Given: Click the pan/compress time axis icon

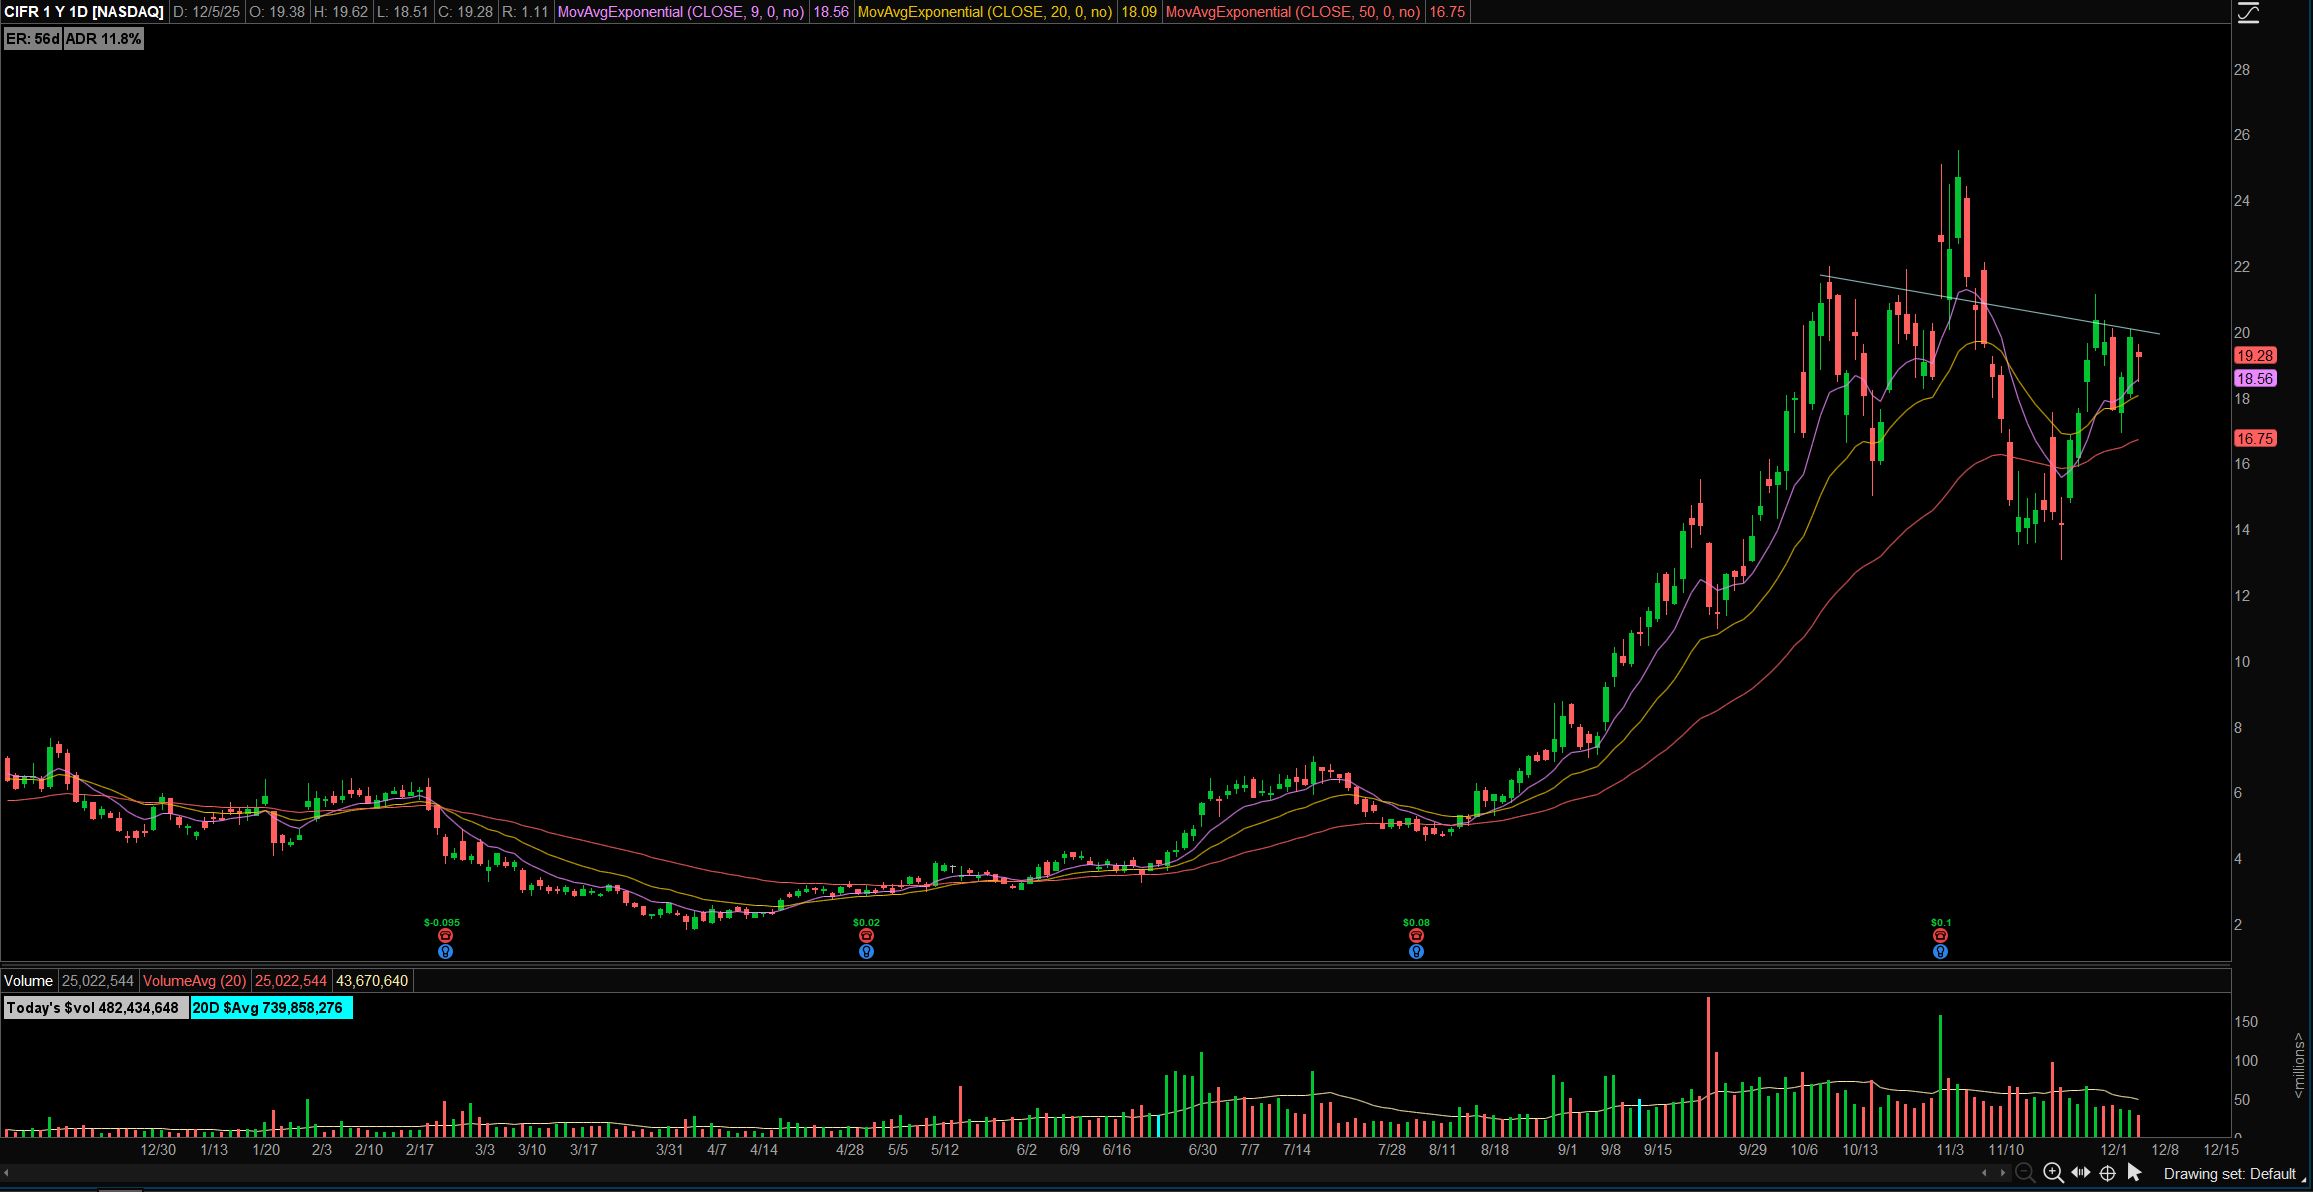Looking at the screenshot, I should (2081, 1173).
